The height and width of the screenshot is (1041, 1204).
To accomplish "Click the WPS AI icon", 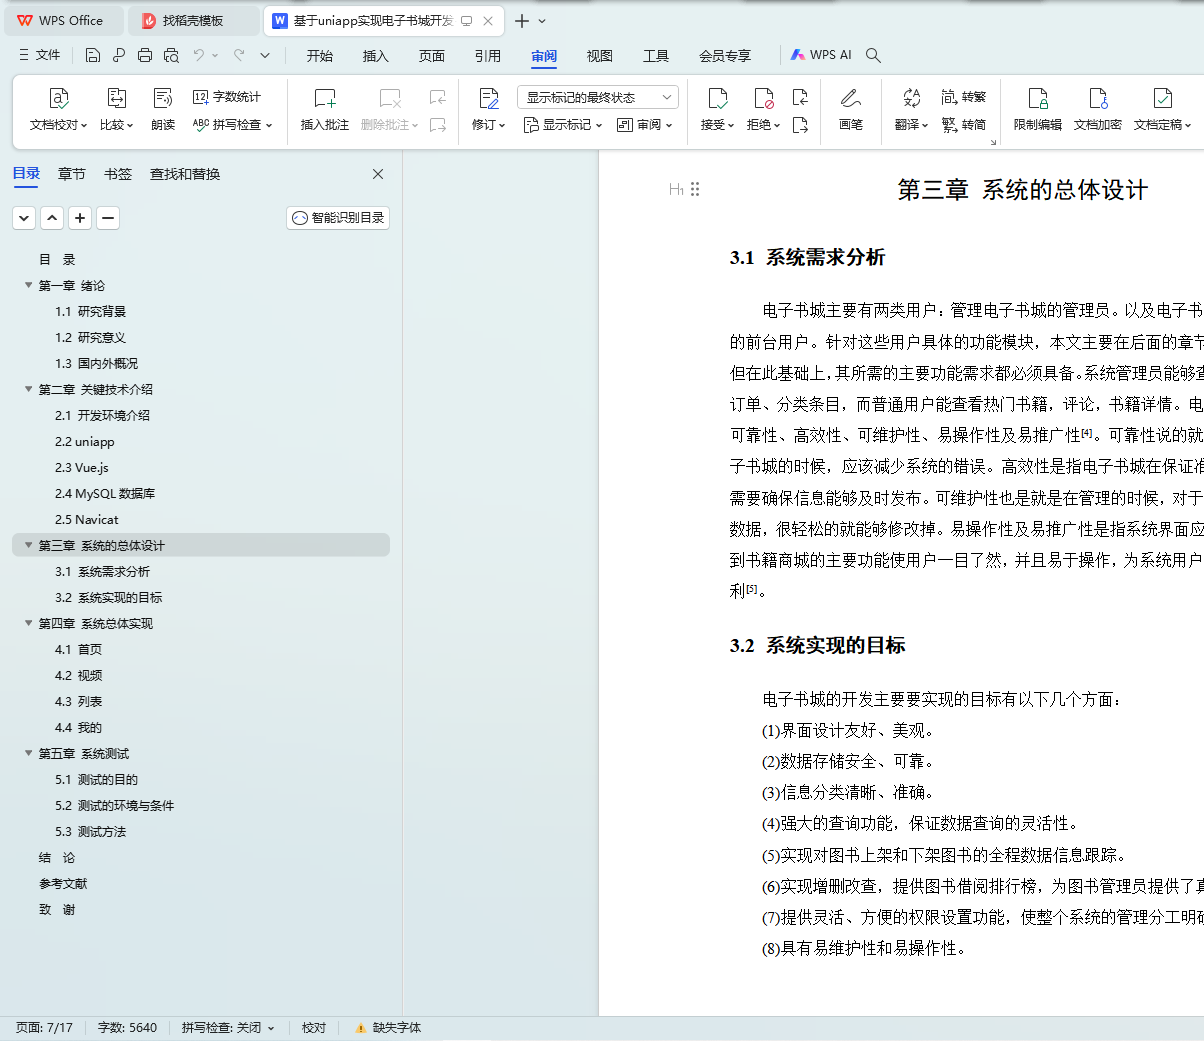I will pyautogui.click(x=798, y=55).
